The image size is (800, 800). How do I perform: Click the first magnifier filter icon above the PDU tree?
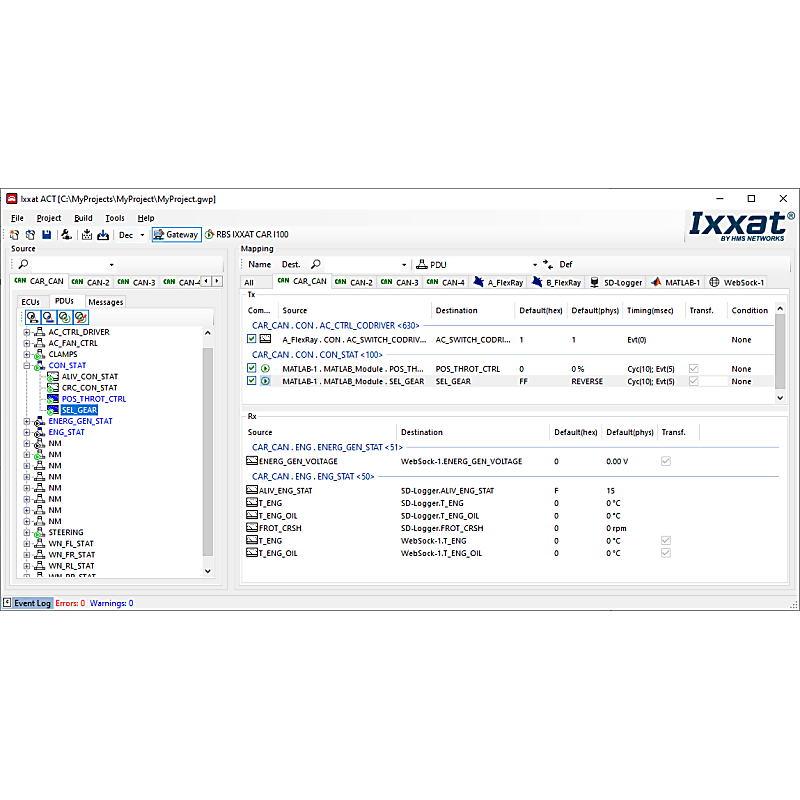31,316
